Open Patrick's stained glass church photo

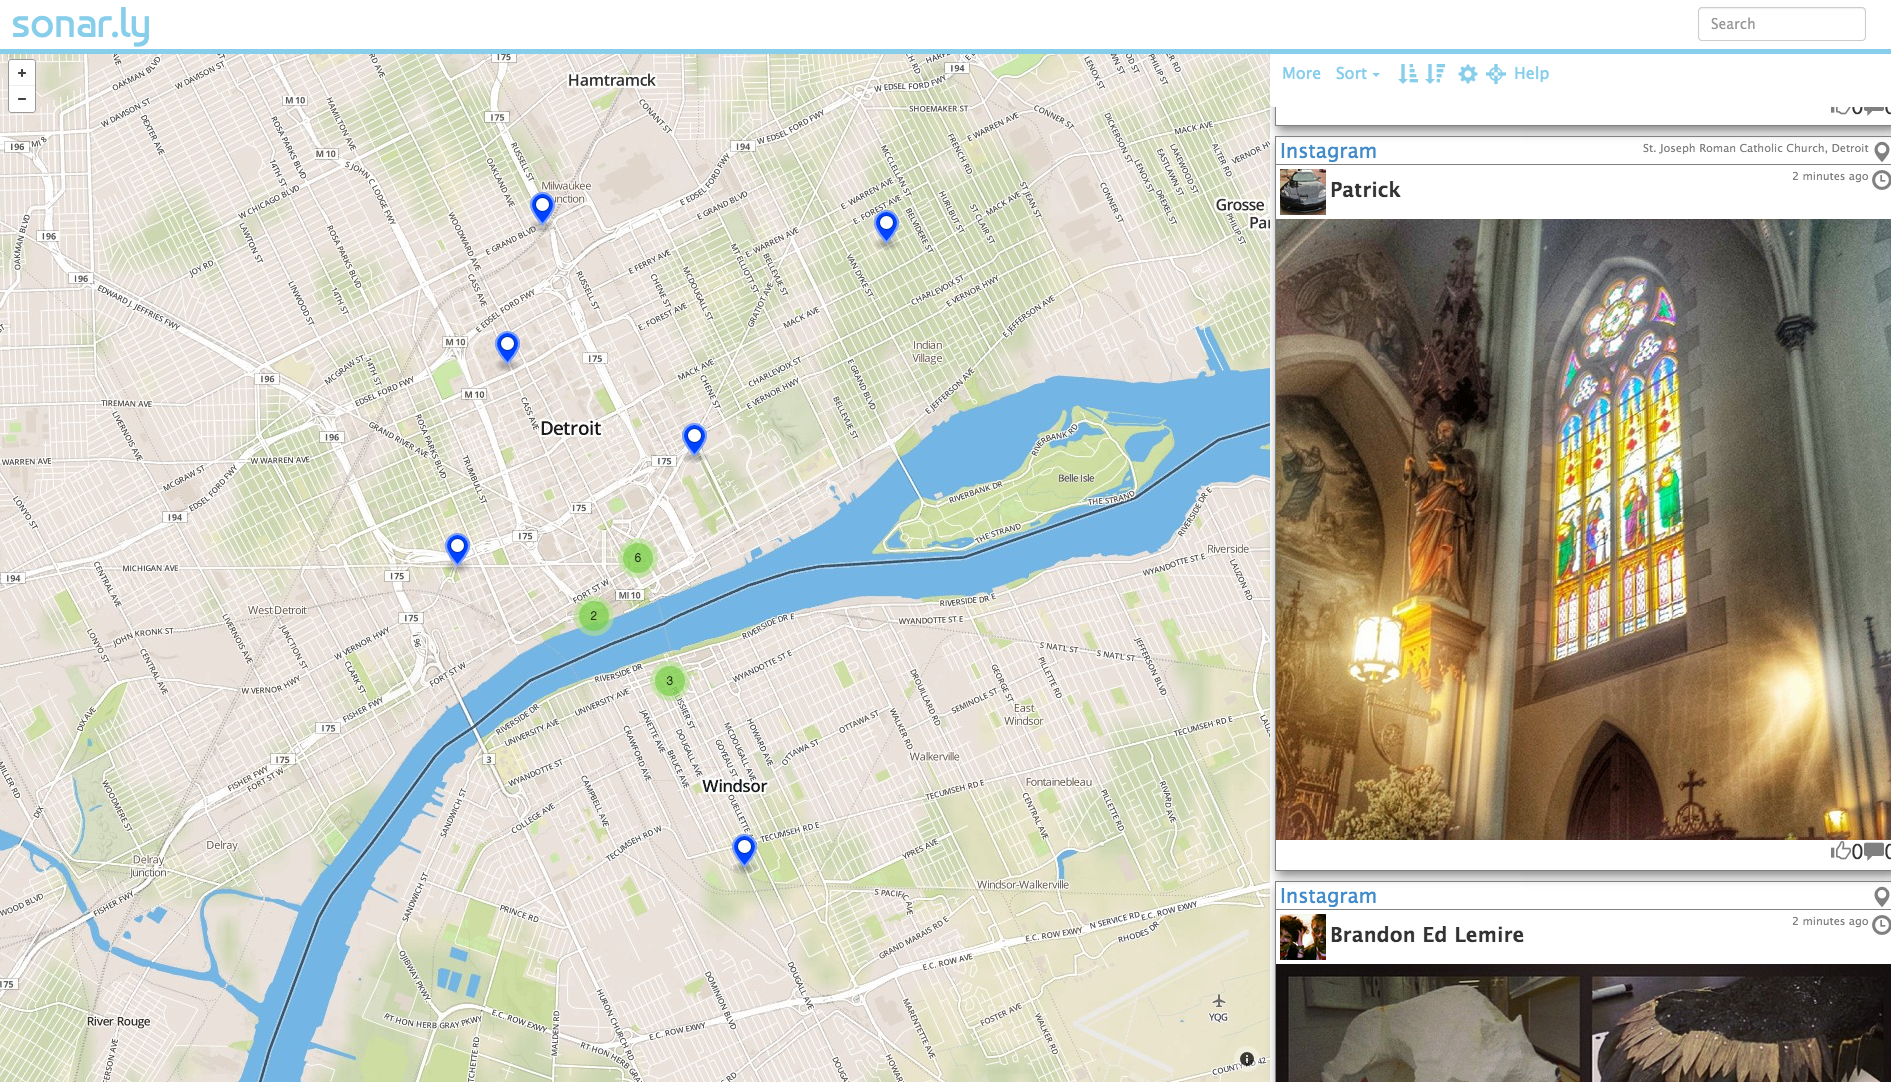[x=1583, y=529]
